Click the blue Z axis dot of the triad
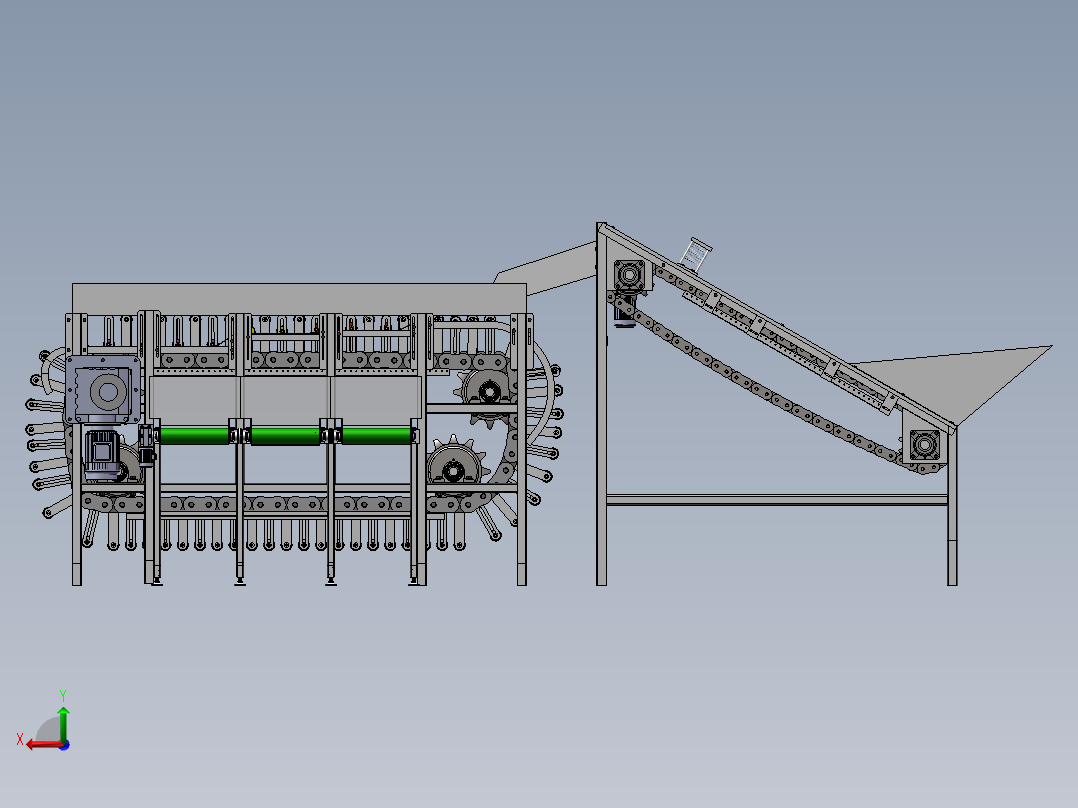The height and width of the screenshot is (808, 1078). tap(64, 745)
